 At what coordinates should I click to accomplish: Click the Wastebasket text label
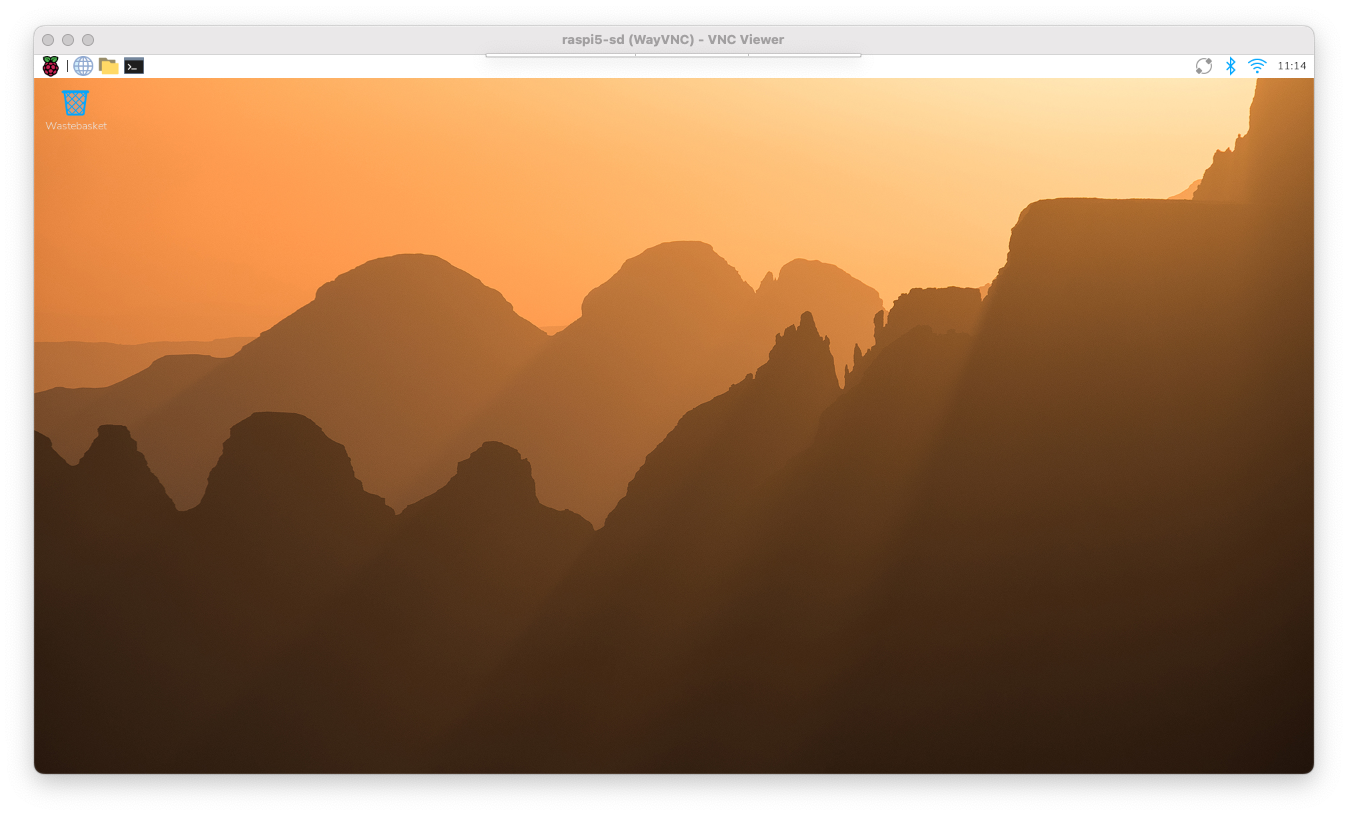[x=76, y=126]
